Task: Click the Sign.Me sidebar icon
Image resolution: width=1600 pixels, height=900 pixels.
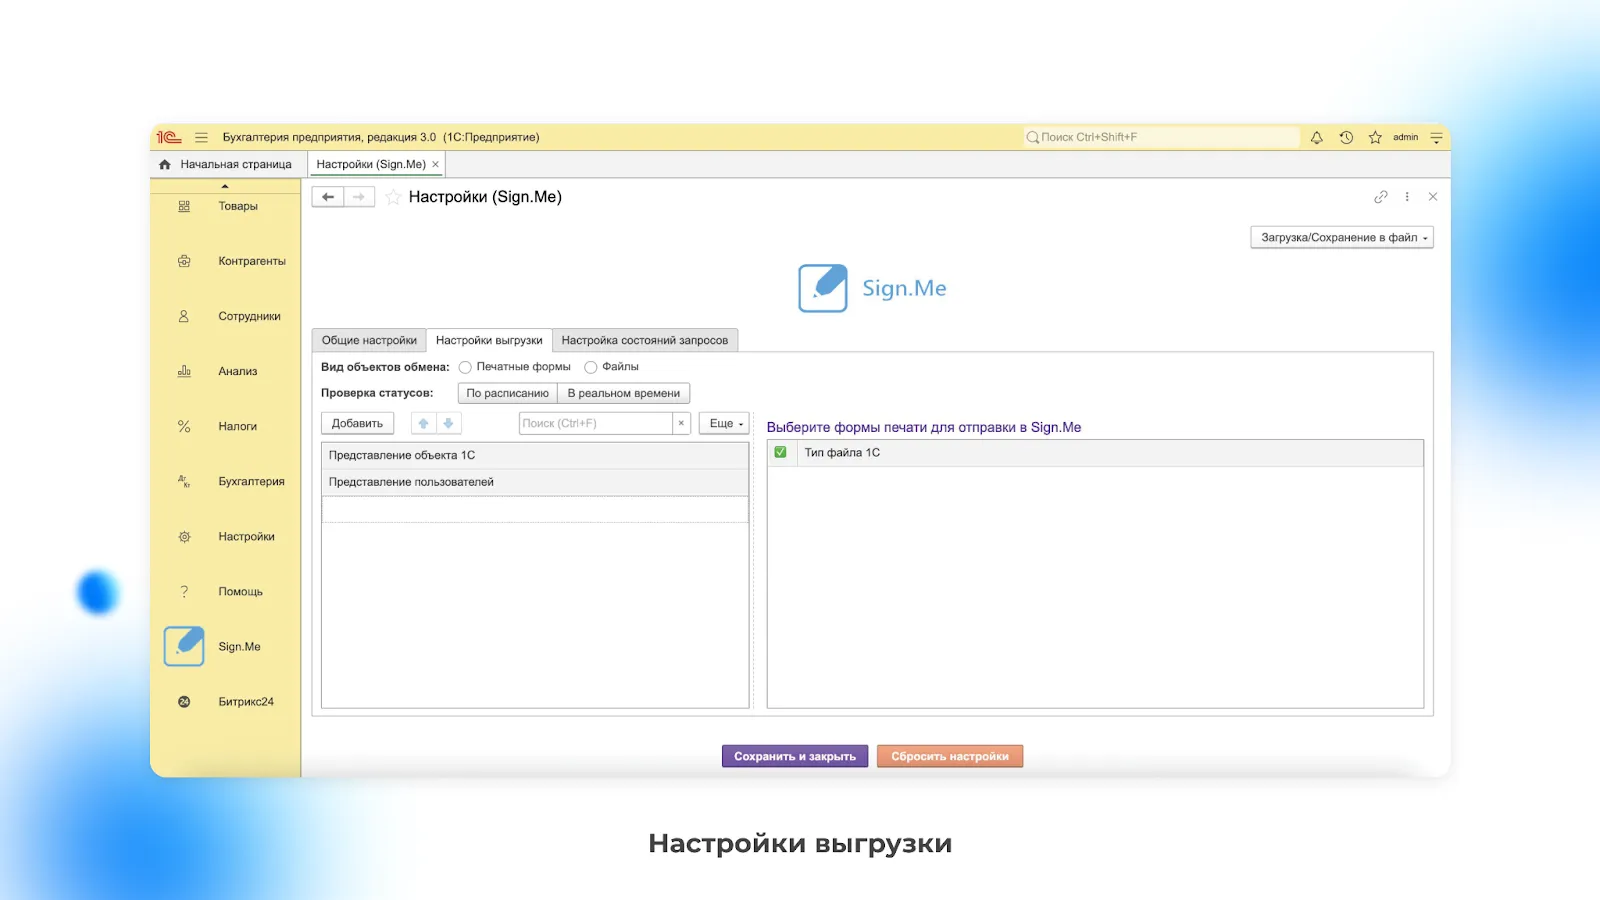Action: [x=184, y=646]
